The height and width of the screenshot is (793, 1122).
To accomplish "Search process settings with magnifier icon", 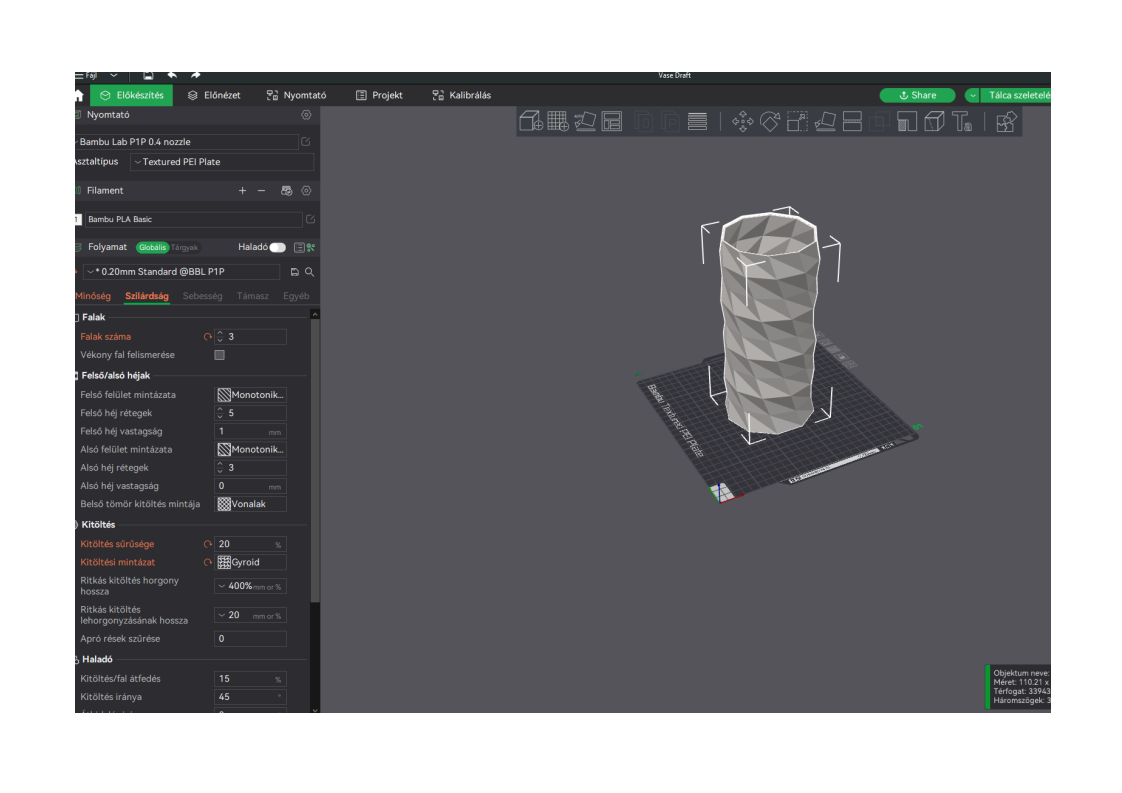I will click(x=310, y=272).
